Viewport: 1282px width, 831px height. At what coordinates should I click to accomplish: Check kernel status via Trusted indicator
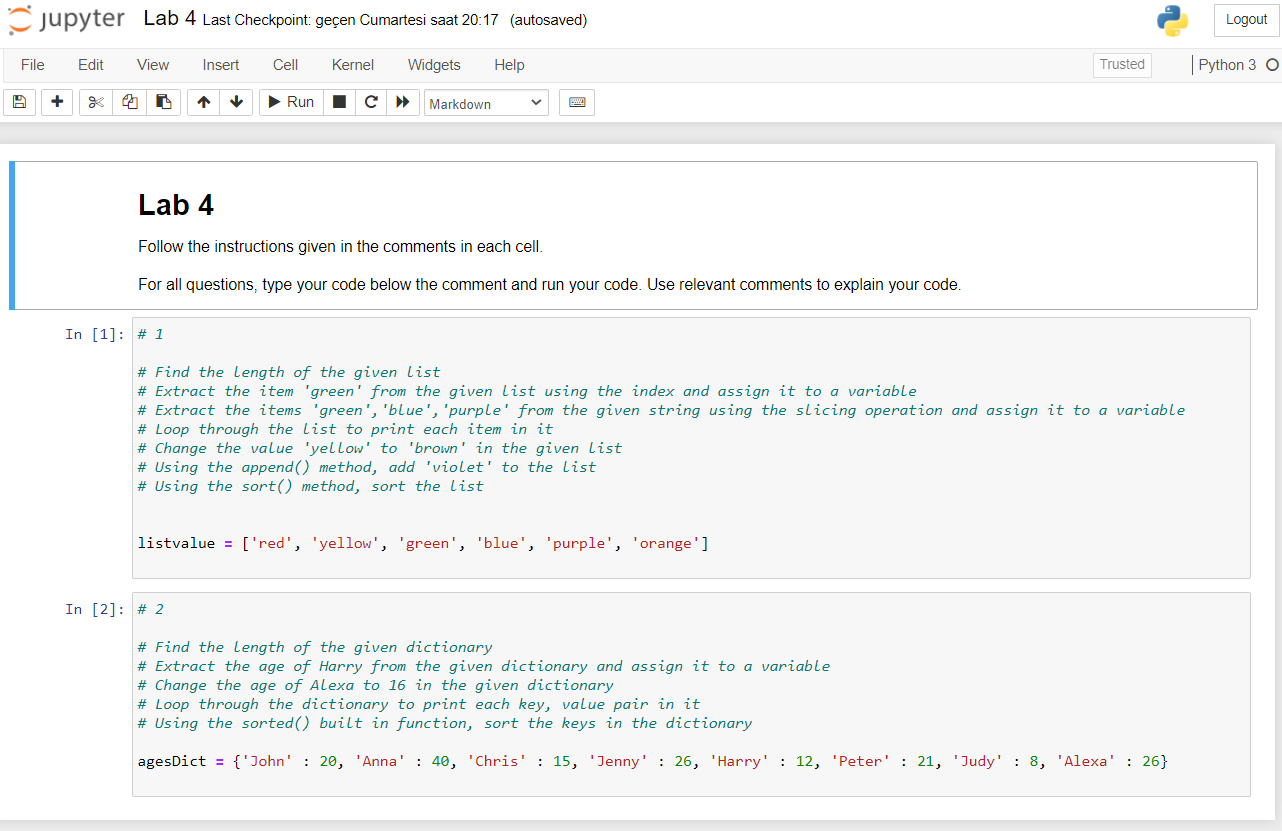coord(1121,64)
